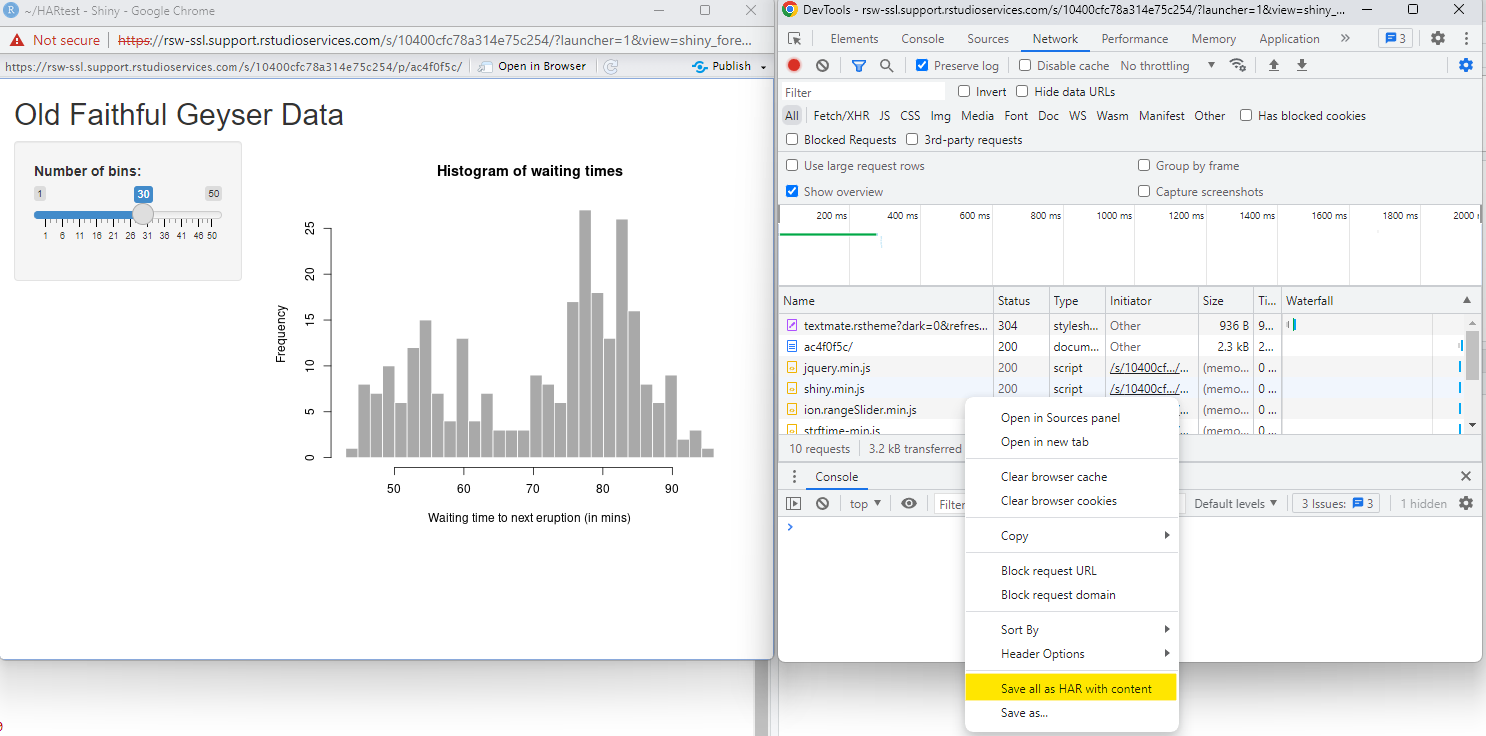This screenshot has width=1486, height=736.
Task: Open blue Network settings gear
Action: [x=1465, y=66]
